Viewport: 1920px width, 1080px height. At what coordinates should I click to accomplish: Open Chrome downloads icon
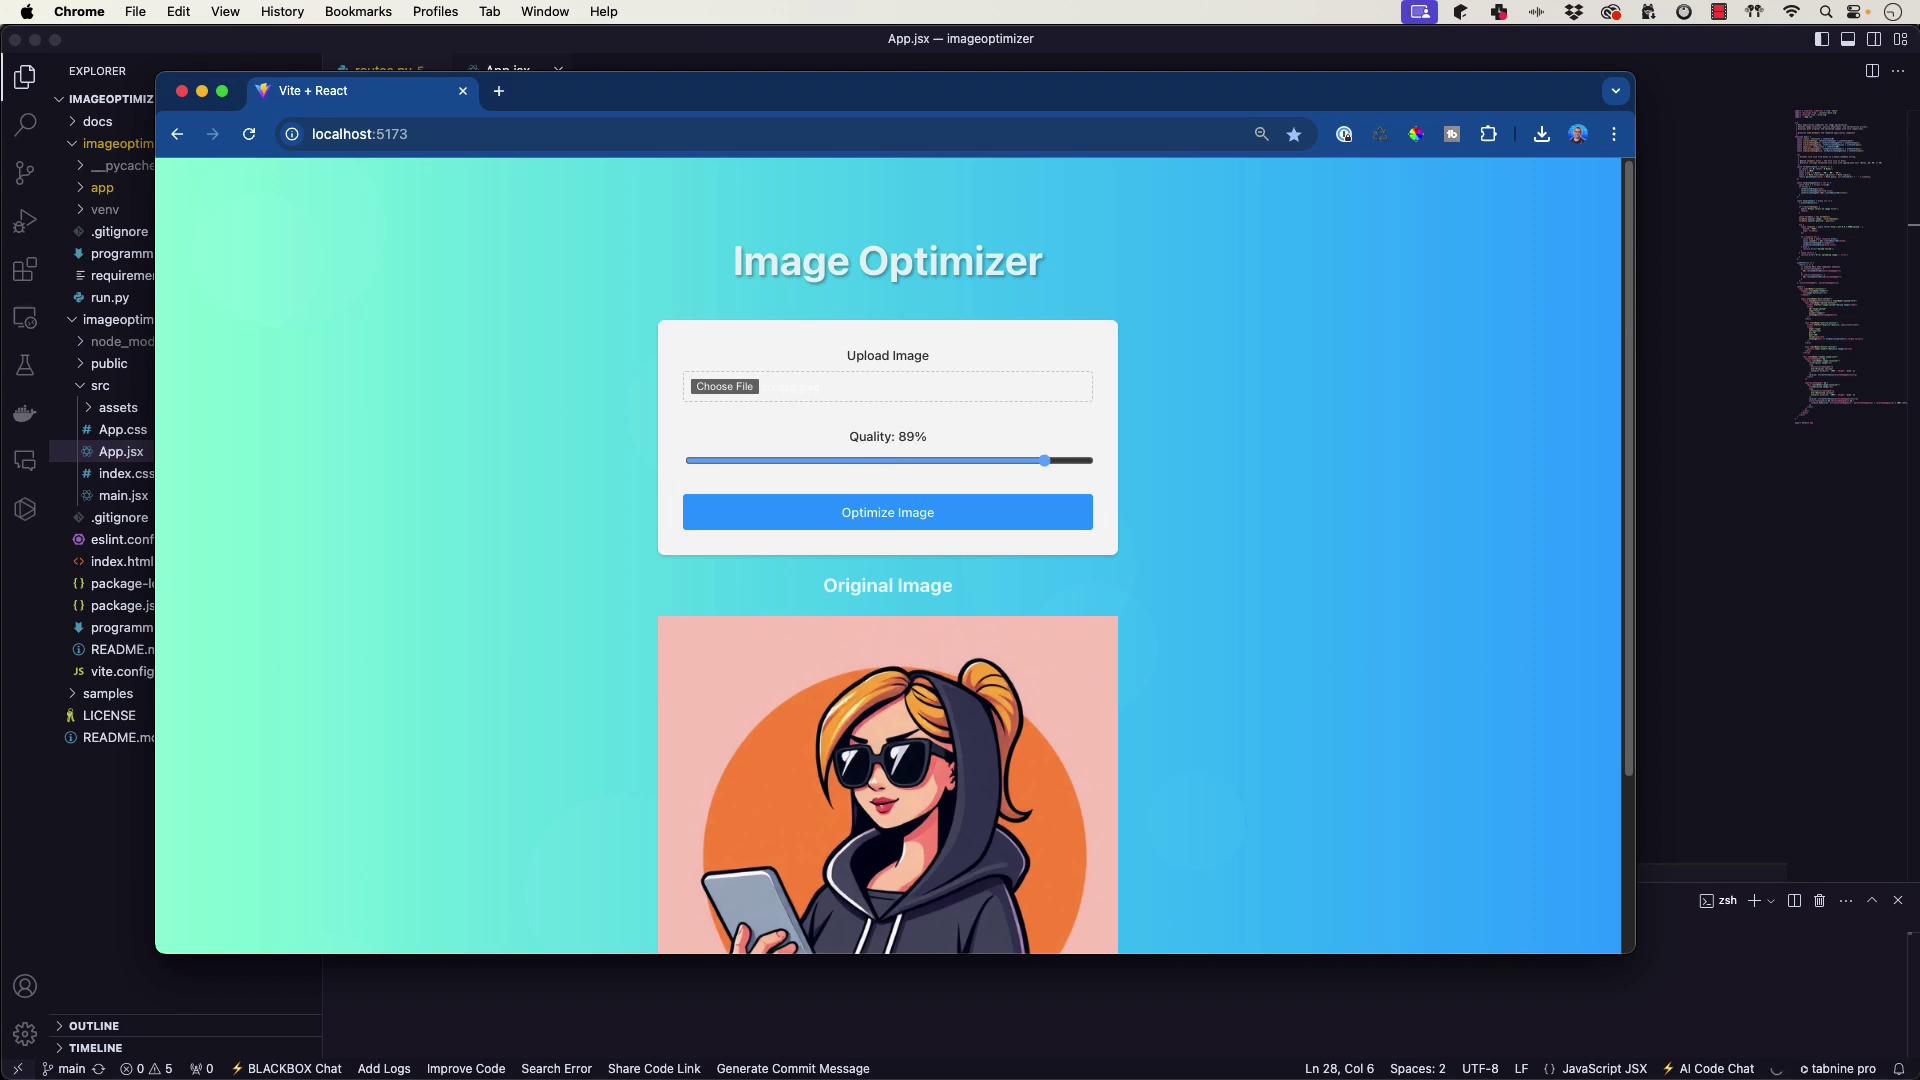1541,134
